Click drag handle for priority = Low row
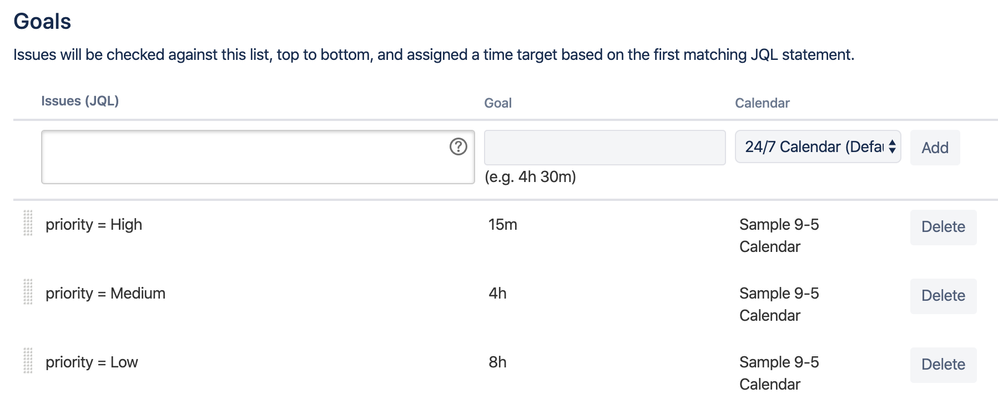The height and width of the screenshot is (404, 998). pyautogui.click(x=28, y=361)
